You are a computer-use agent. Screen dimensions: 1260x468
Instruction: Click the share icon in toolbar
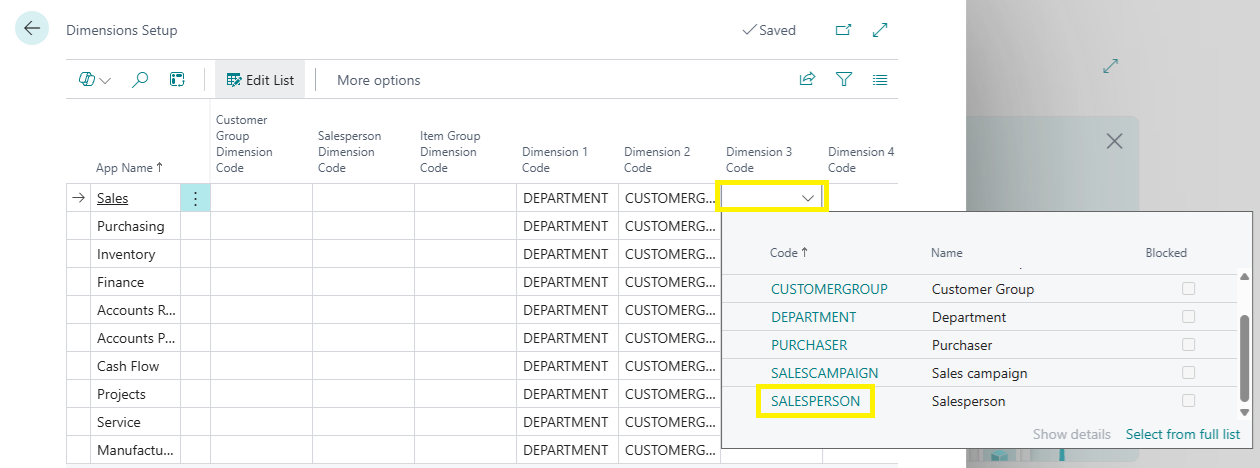(x=807, y=80)
